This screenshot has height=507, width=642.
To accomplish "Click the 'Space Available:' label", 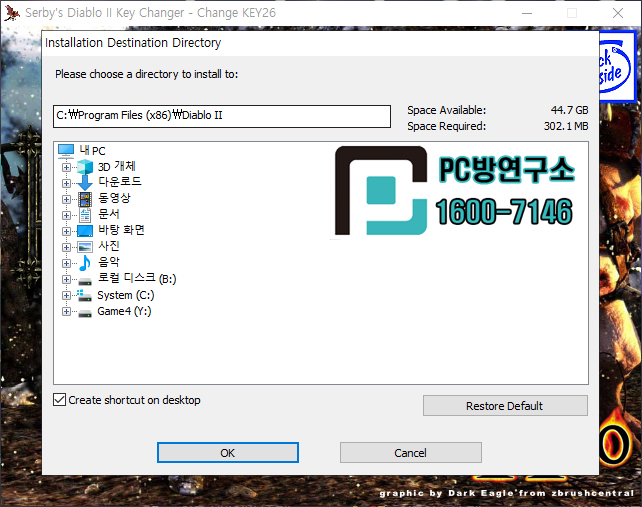I will click(x=446, y=110).
